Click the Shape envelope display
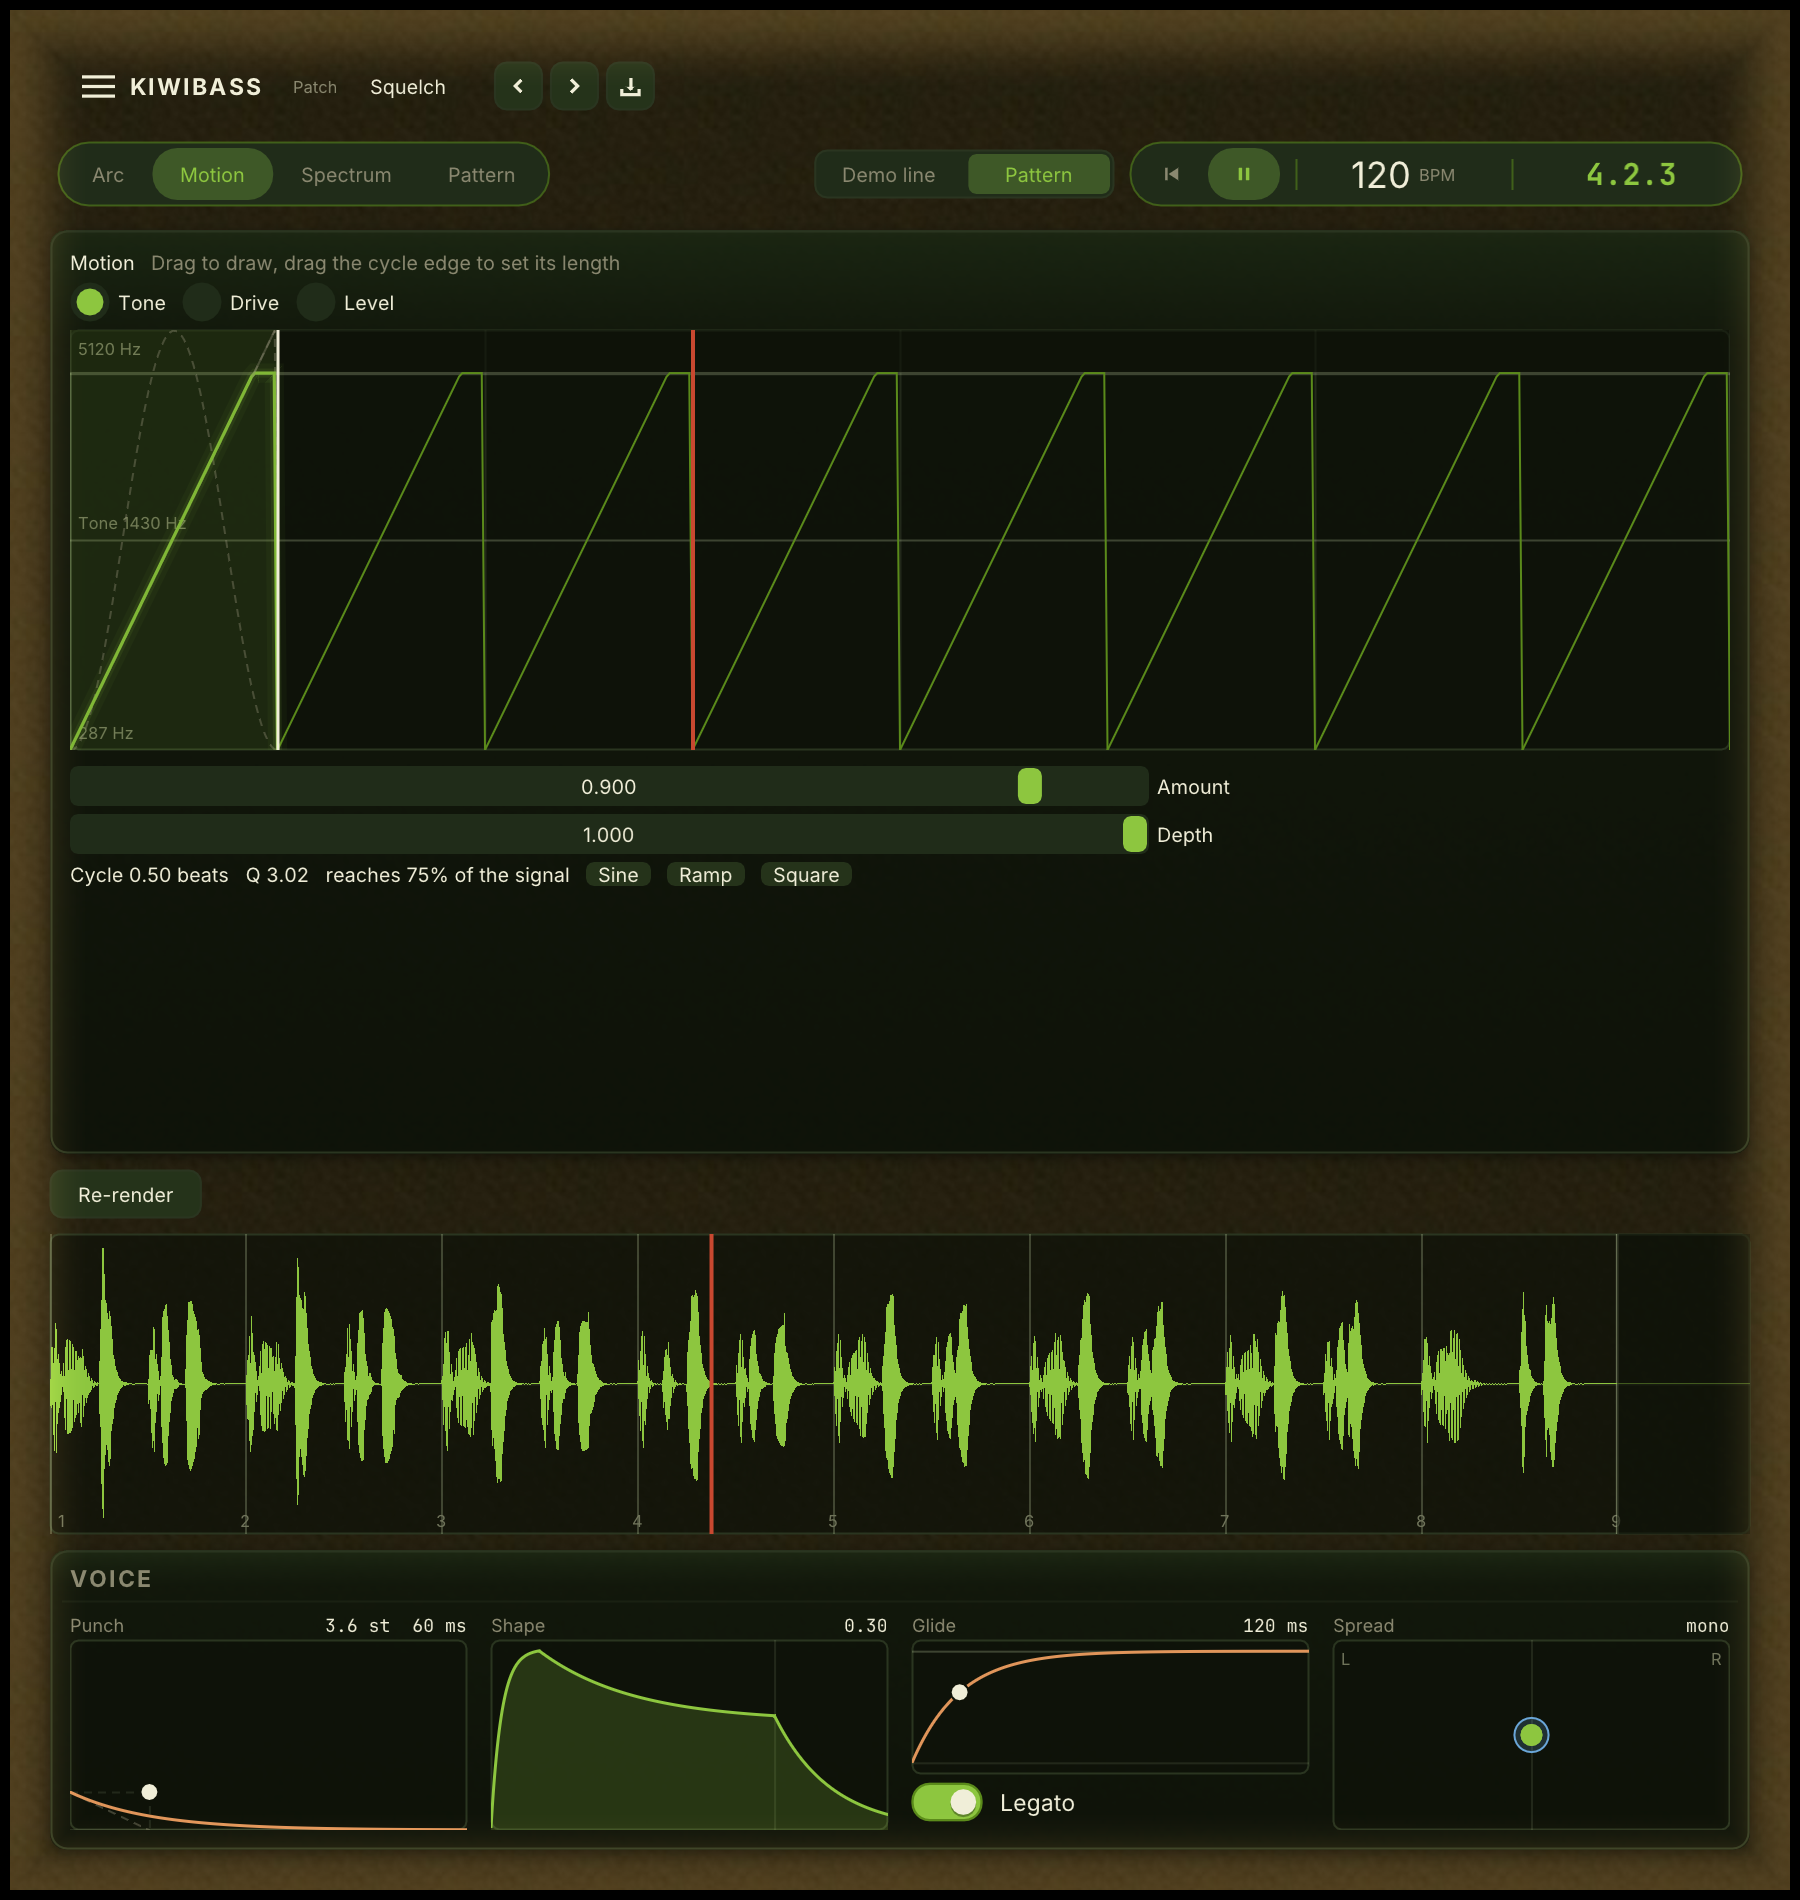This screenshot has height=1900, width=1800. [x=689, y=1735]
